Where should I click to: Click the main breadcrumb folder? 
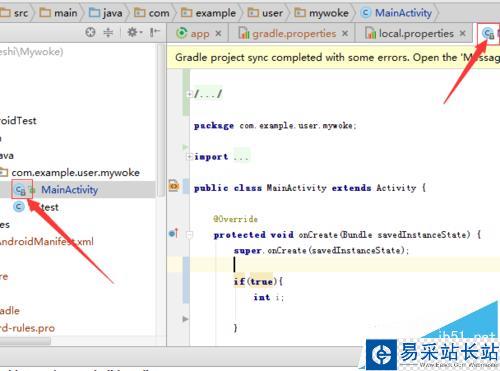58,13
